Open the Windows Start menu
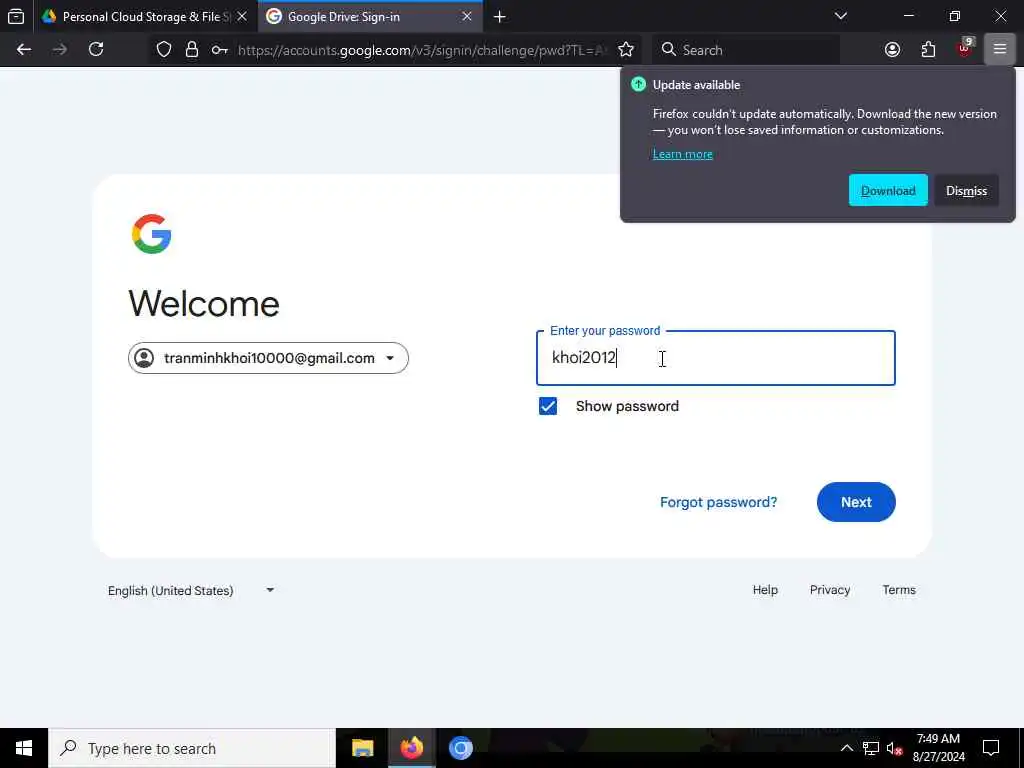Screen dimensions: 1024x768 (x=24, y=748)
